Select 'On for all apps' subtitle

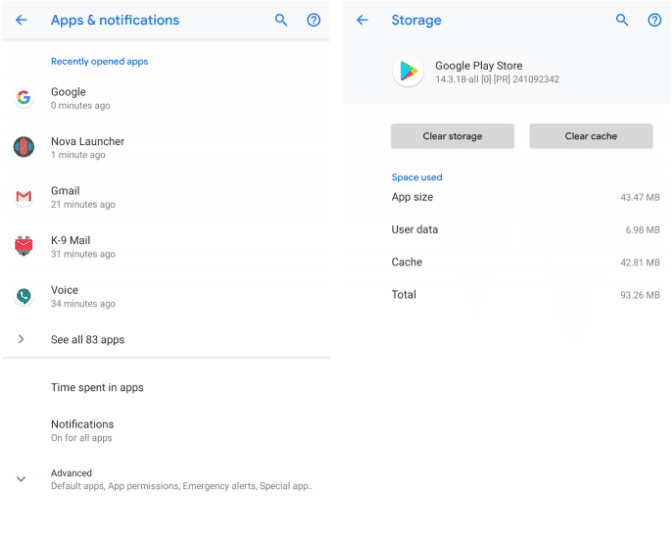click(81, 438)
